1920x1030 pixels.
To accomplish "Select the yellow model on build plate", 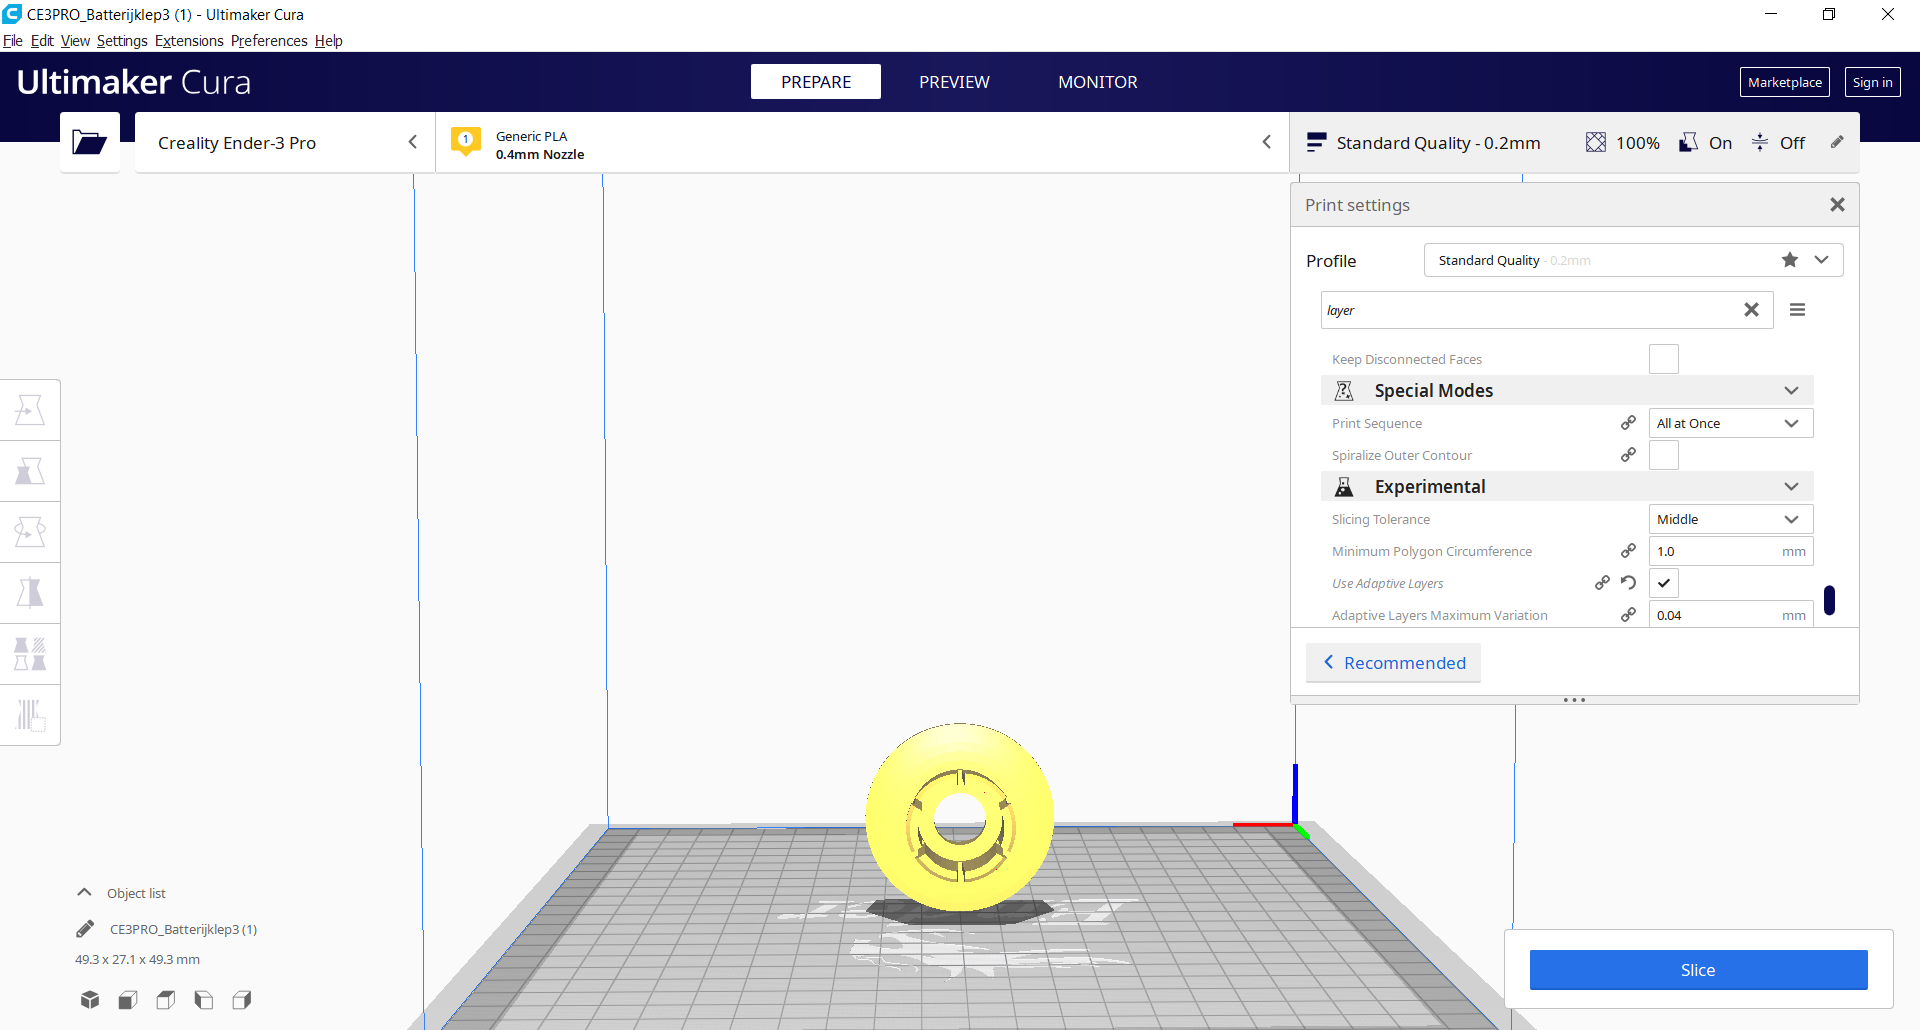I will (959, 817).
